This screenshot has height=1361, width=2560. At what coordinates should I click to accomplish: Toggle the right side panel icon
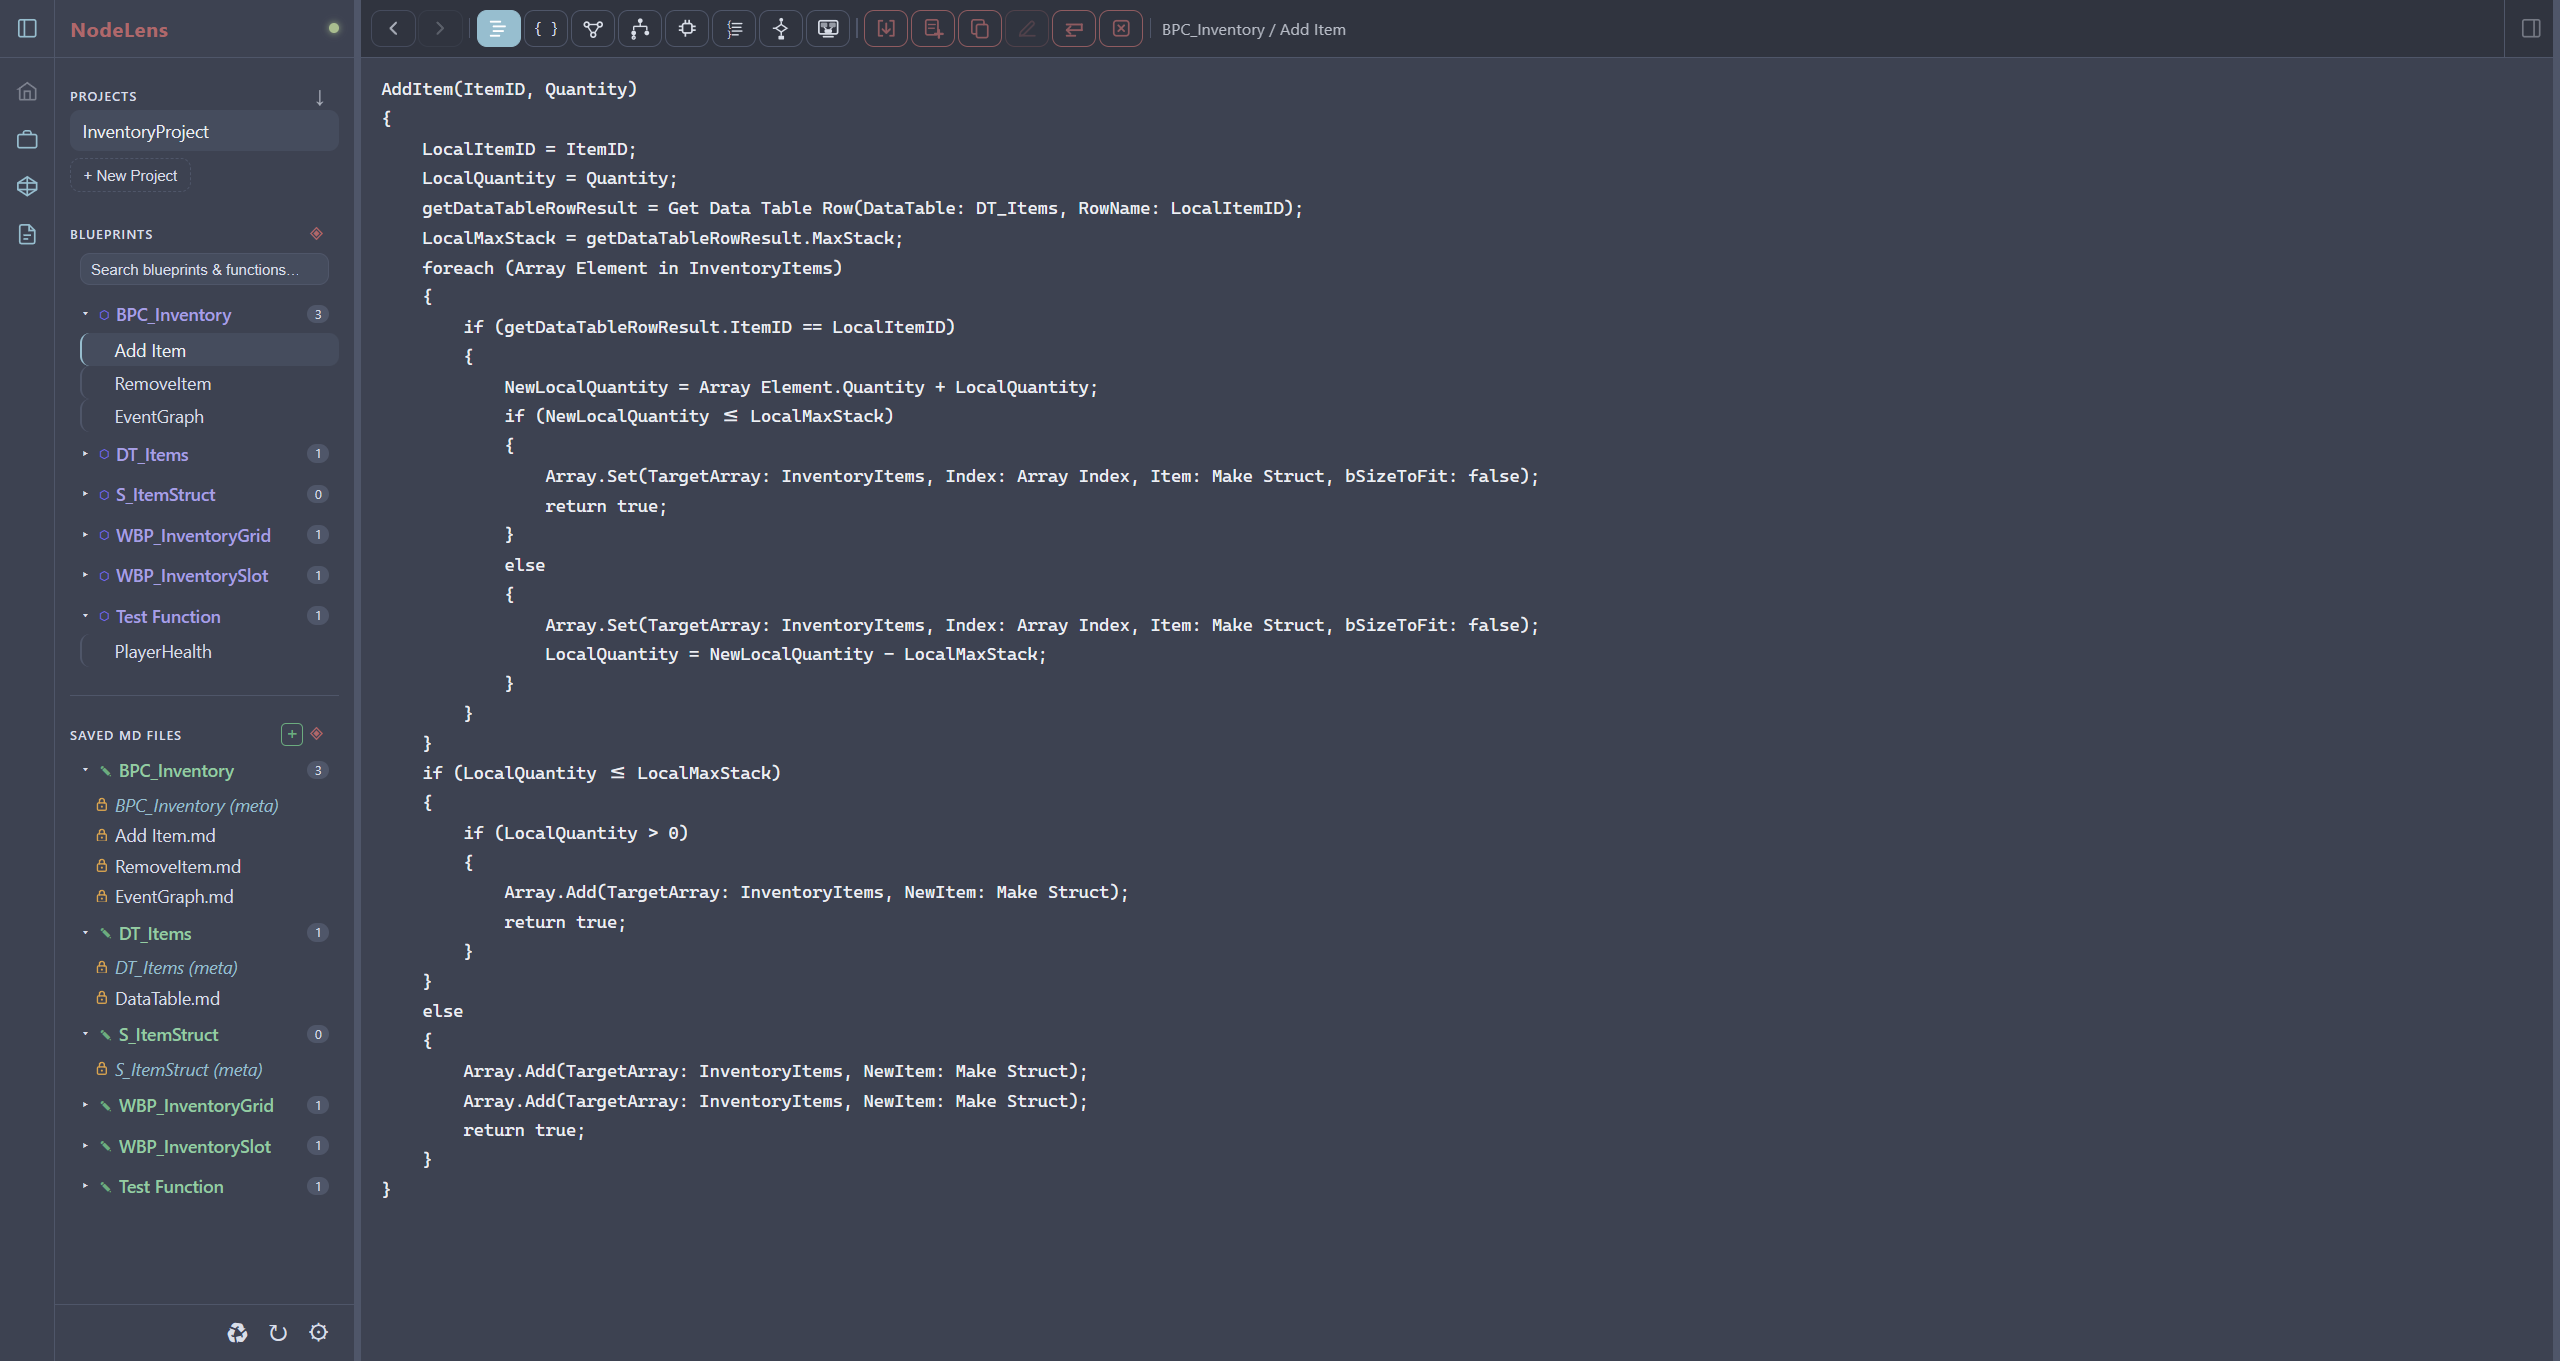[2531, 29]
